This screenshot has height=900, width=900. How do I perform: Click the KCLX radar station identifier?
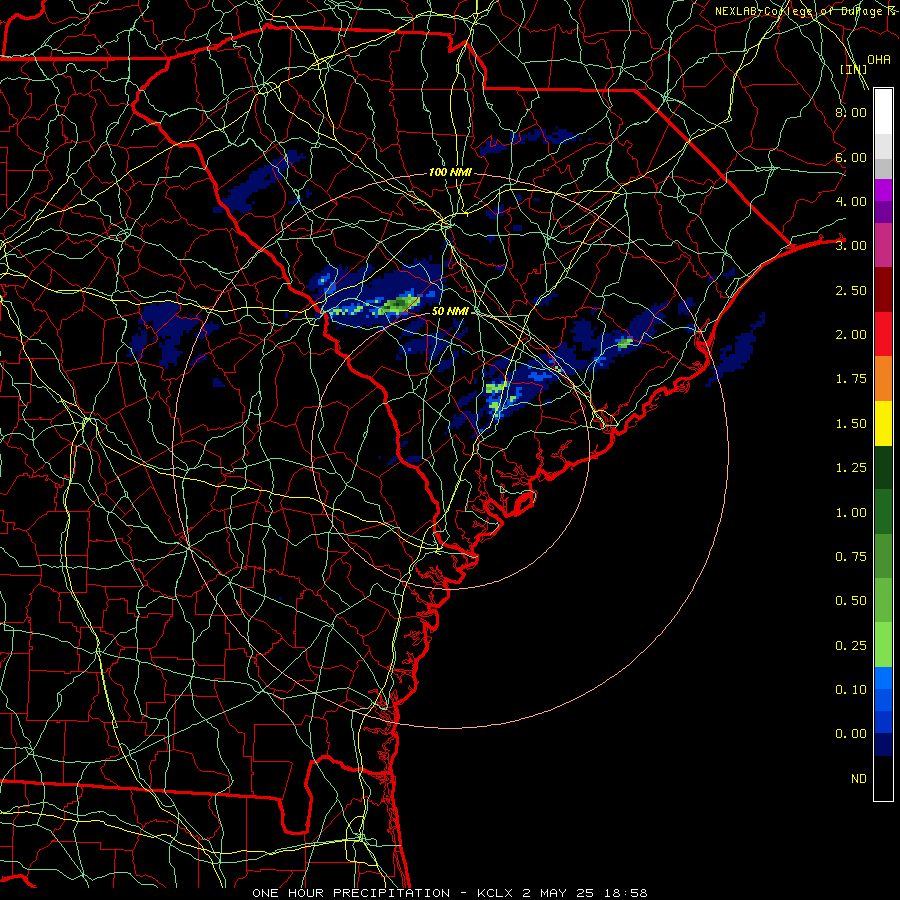point(496,893)
